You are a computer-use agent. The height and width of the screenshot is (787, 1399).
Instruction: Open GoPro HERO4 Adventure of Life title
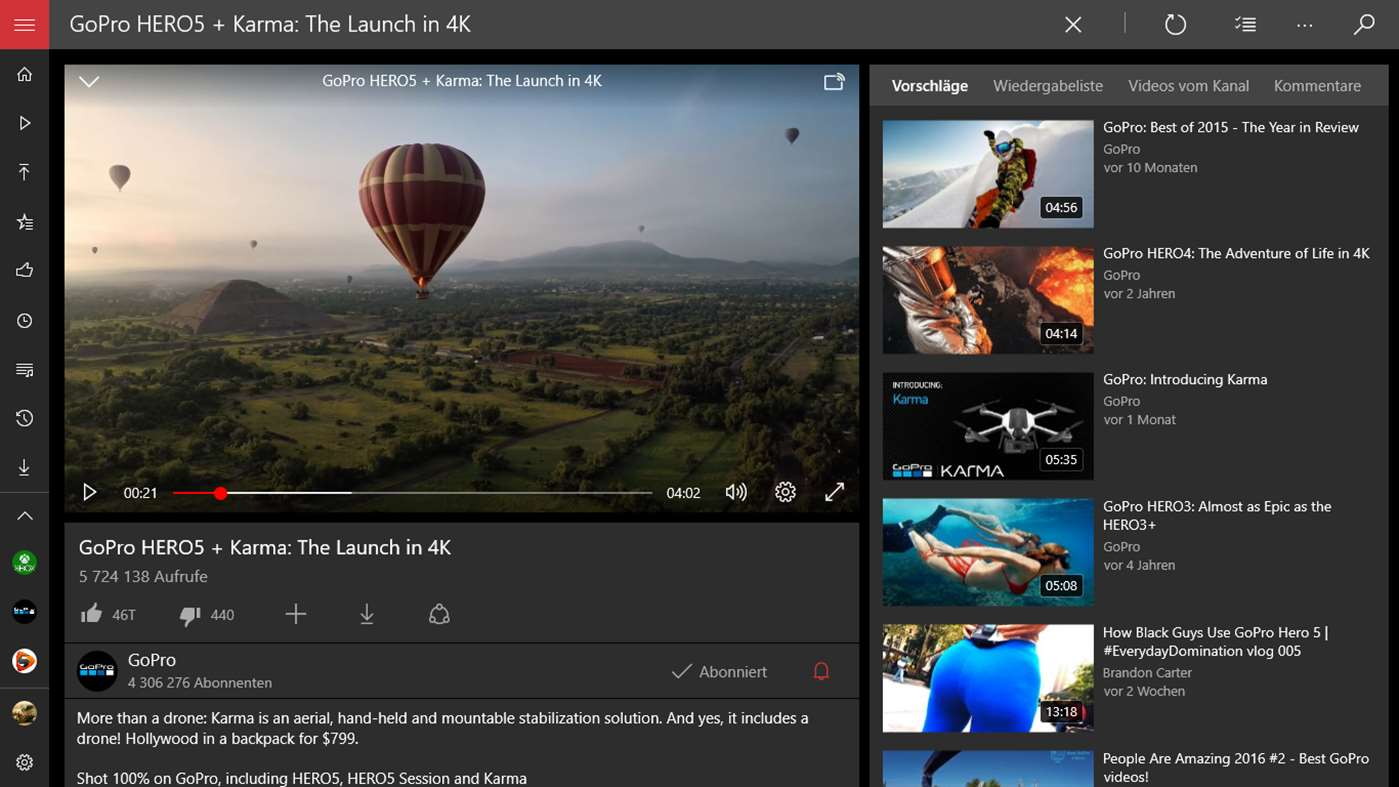[x=1236, y=253]
